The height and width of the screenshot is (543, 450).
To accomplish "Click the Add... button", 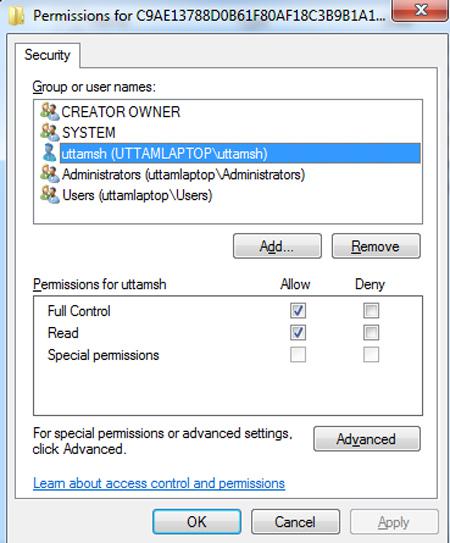I will click(x=277, y=246).
